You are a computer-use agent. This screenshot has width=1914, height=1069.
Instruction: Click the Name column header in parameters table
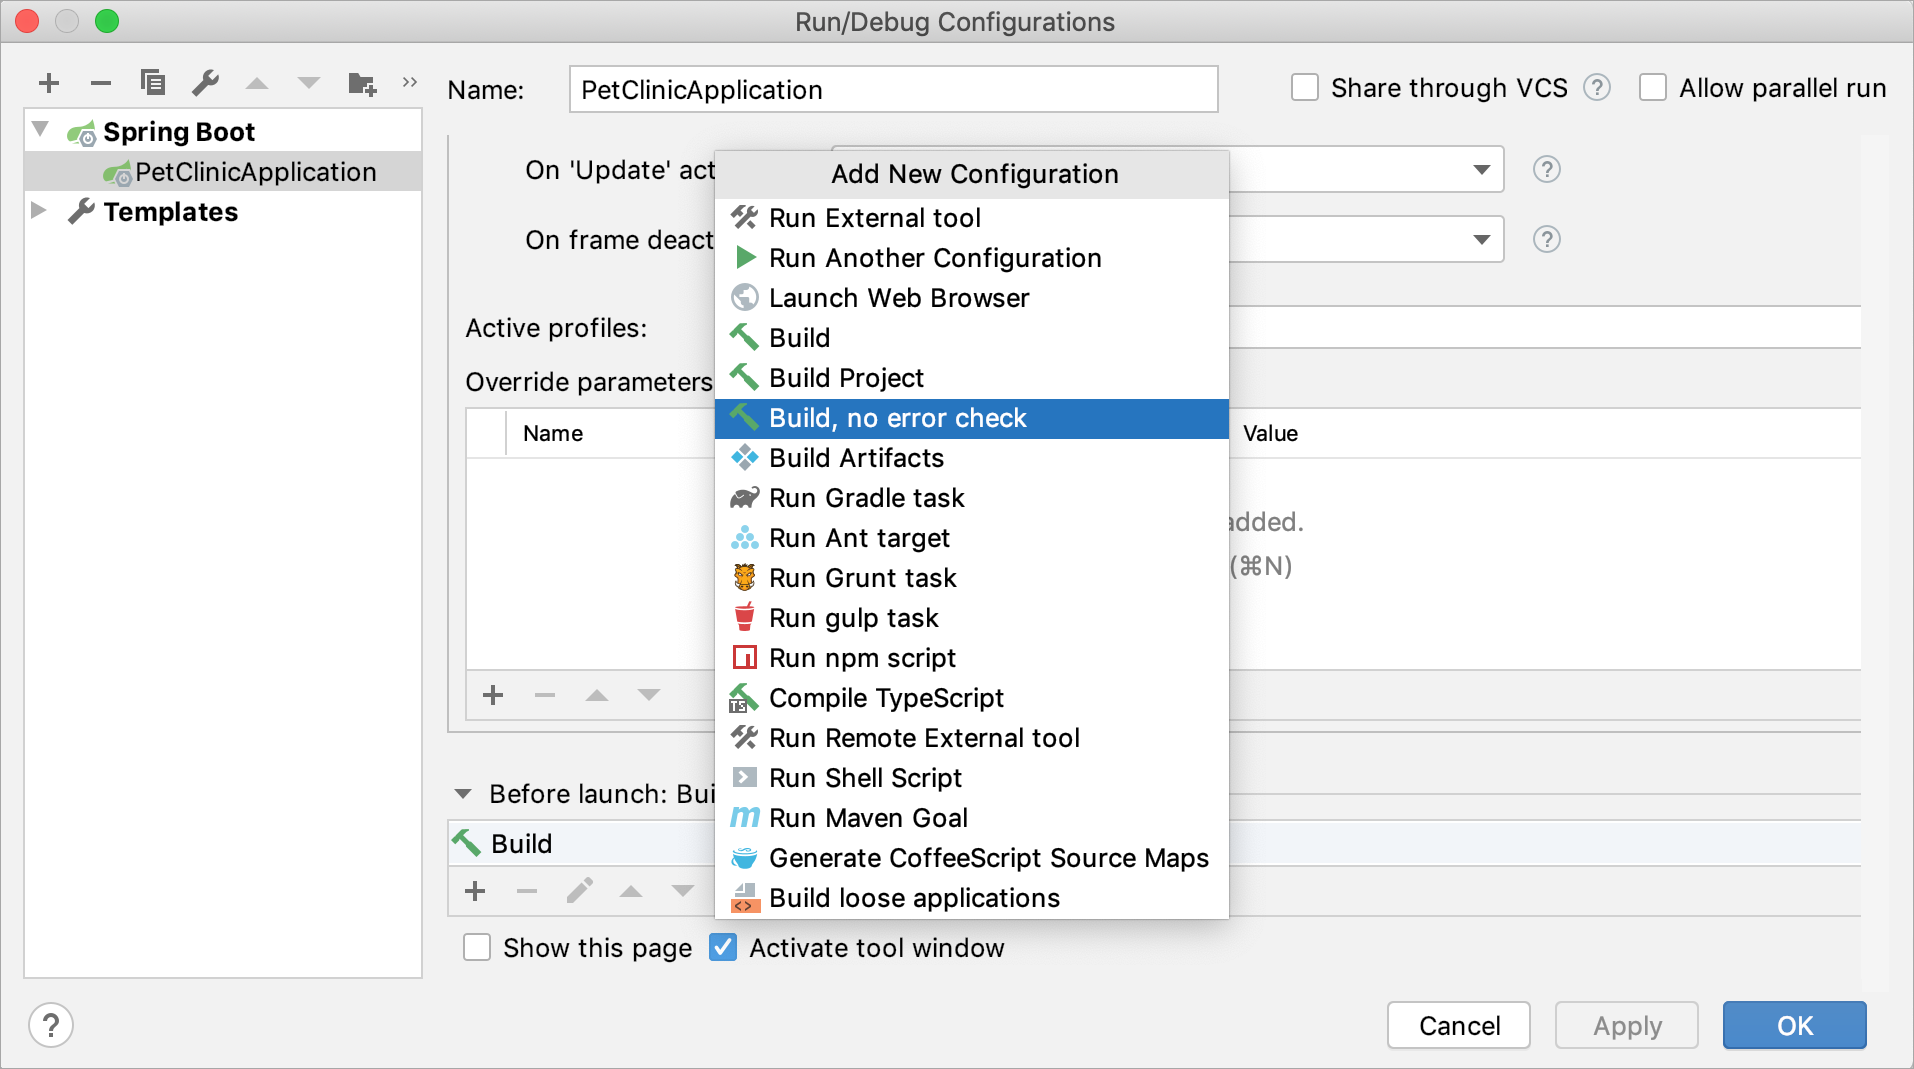click(553, 433)
